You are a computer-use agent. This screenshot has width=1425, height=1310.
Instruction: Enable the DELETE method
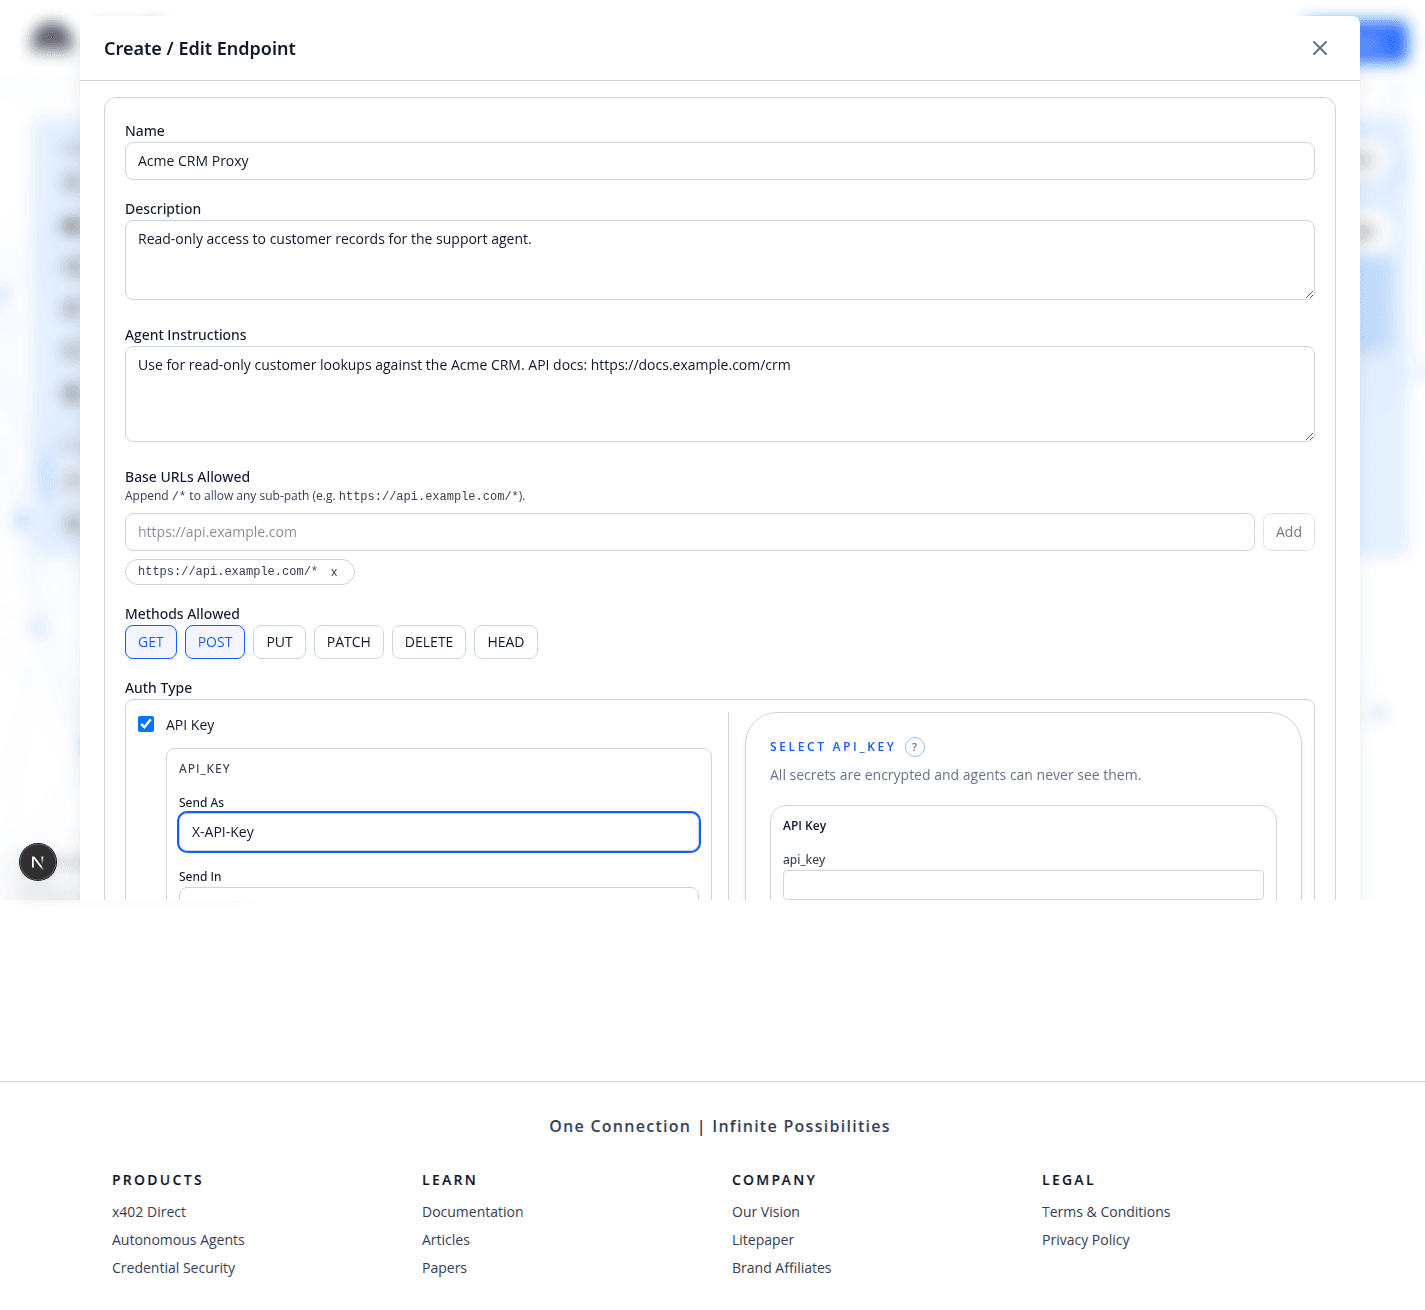(x=429, y=642)
